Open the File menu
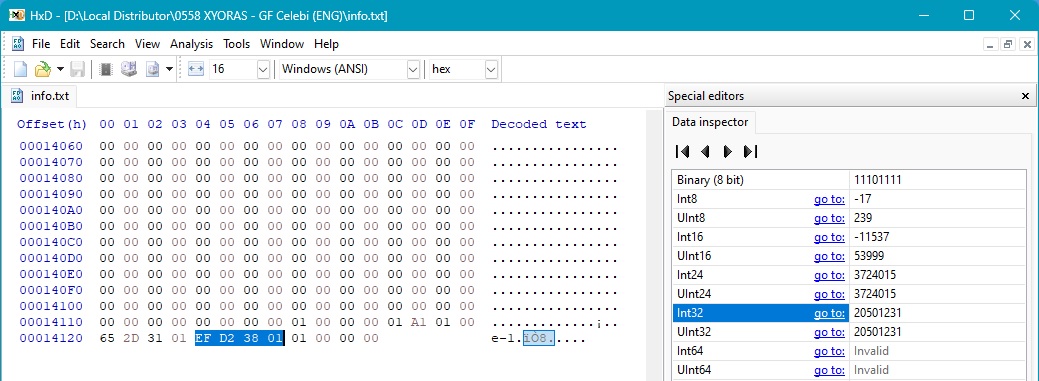 (x=41, y=44)
